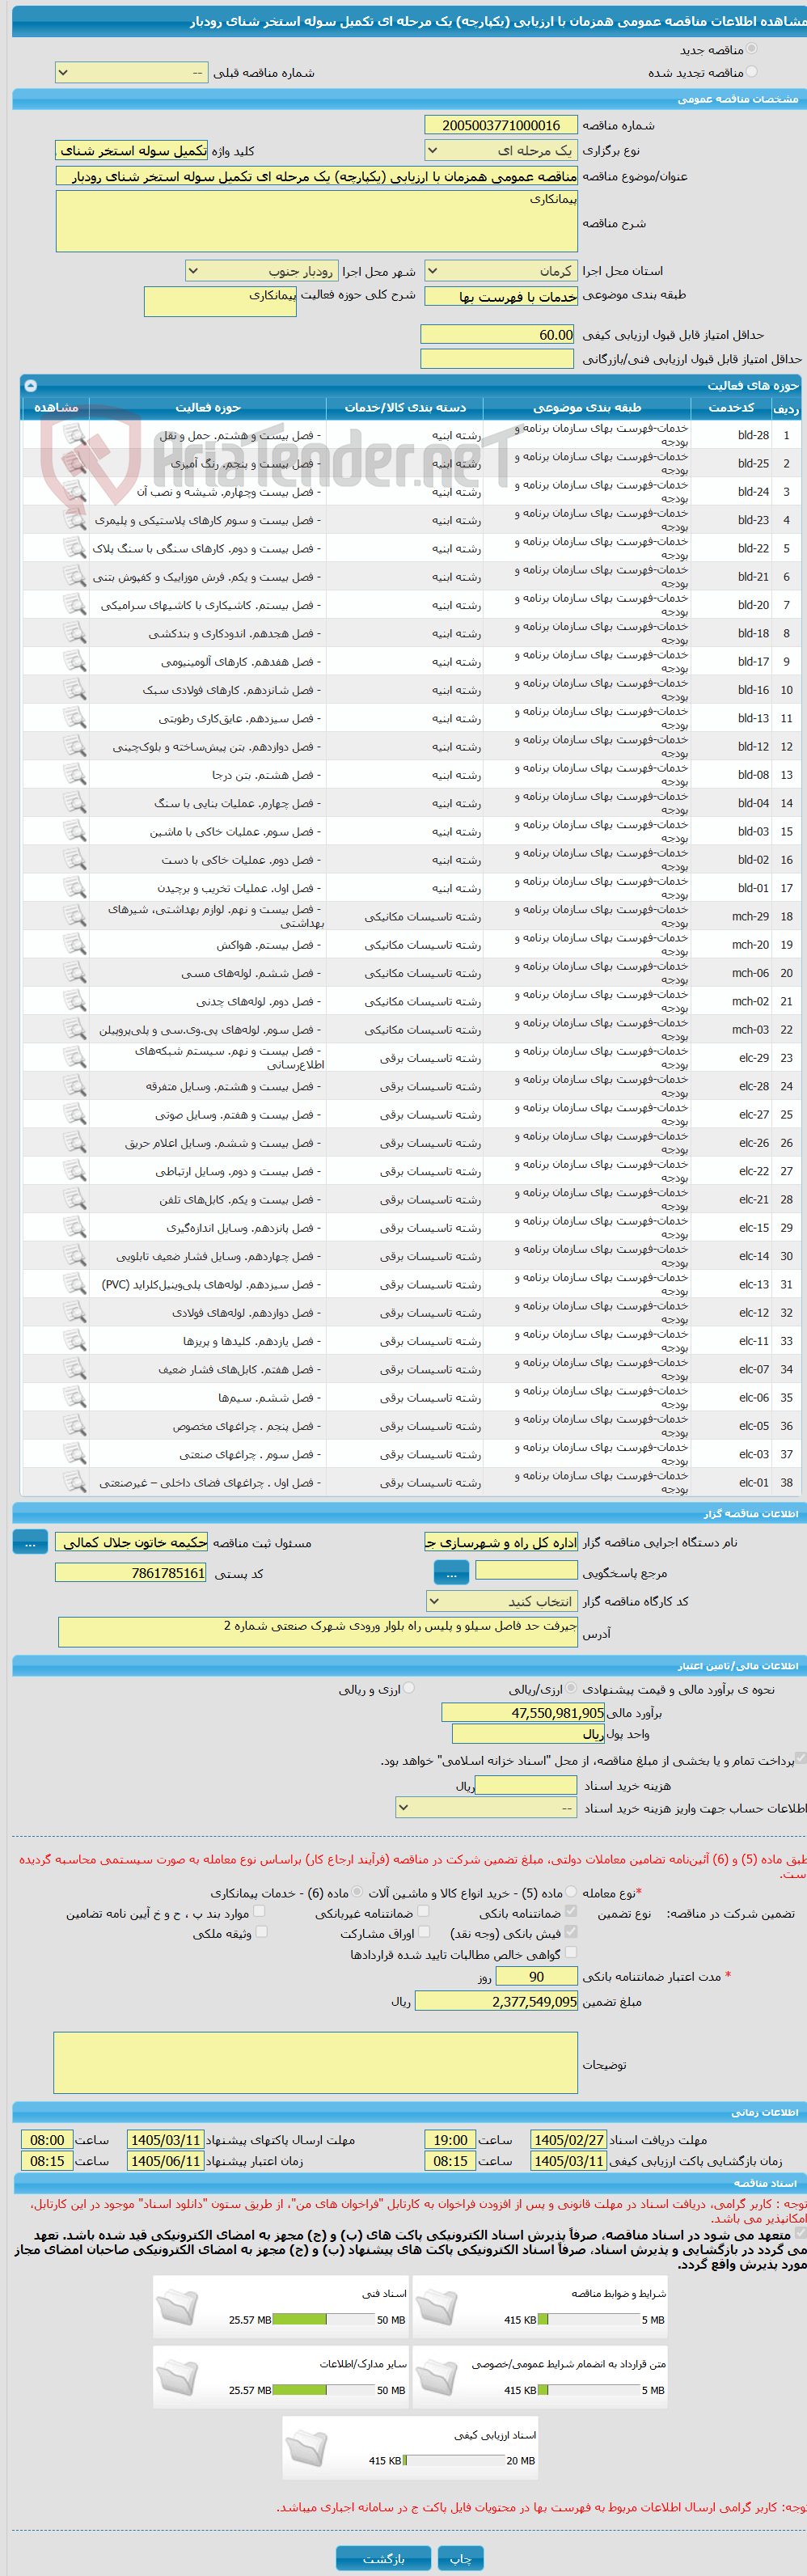
Task: Toggle the ضمانتنامه بانکی checkbox
Action: pyautogui.click(x=571, y=1911)
